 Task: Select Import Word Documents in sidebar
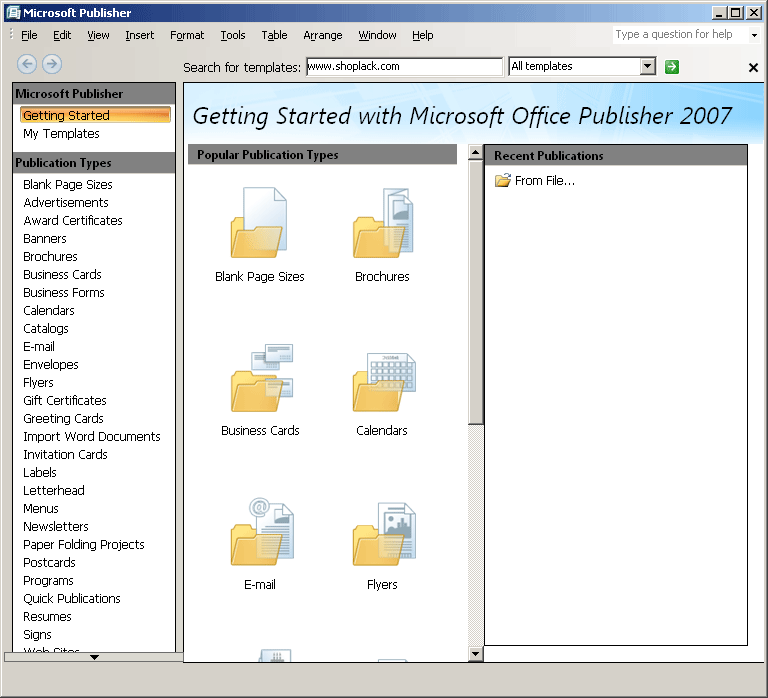click(92, 436)
